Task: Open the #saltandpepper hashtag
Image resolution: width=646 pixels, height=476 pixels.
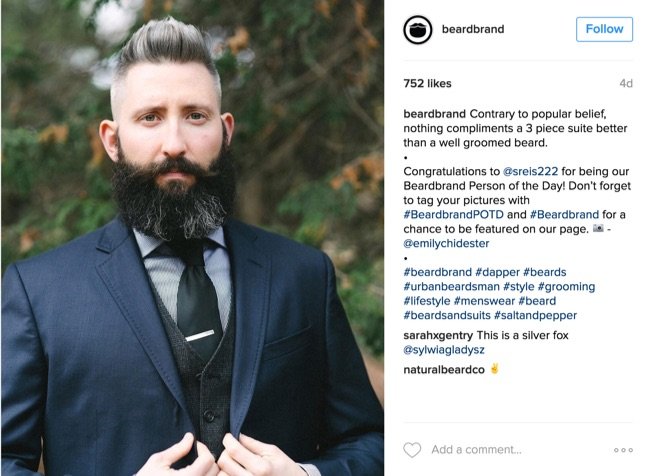Action: click(535, 315)
